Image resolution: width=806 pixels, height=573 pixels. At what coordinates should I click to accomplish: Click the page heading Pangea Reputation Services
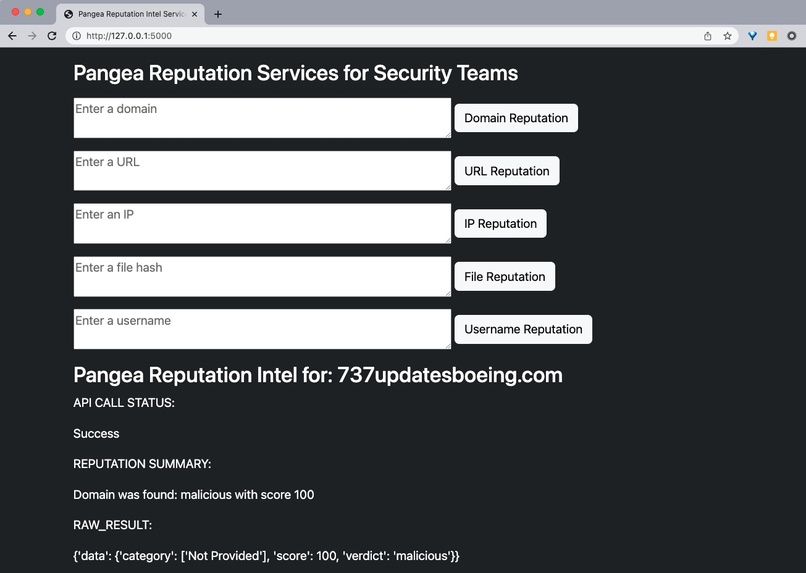(296, 73)
